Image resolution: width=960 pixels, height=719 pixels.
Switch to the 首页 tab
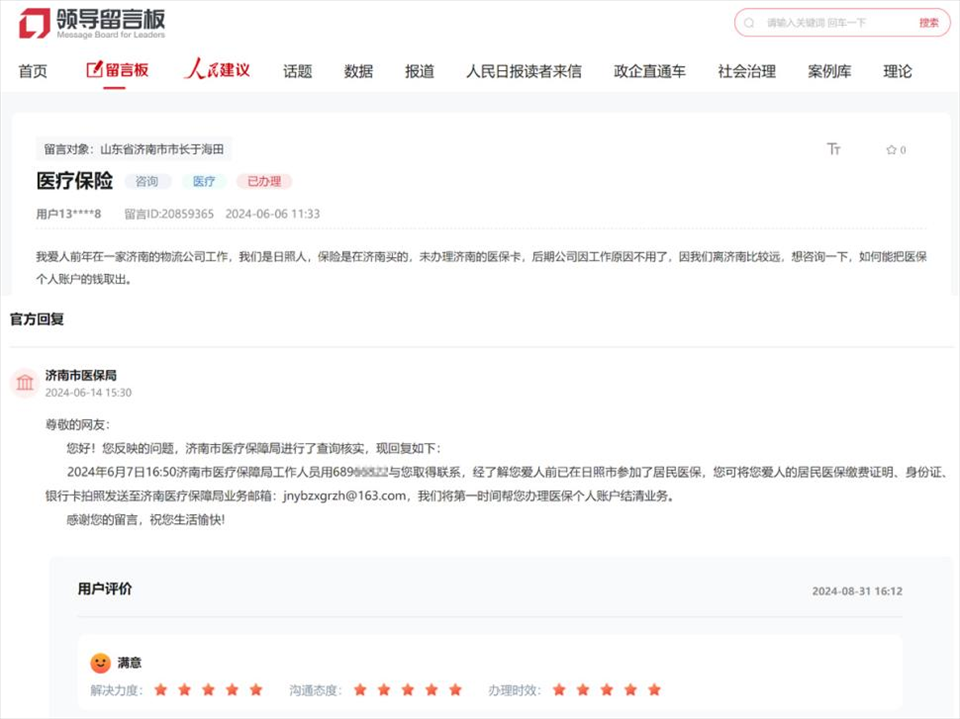tap(33, 71)
